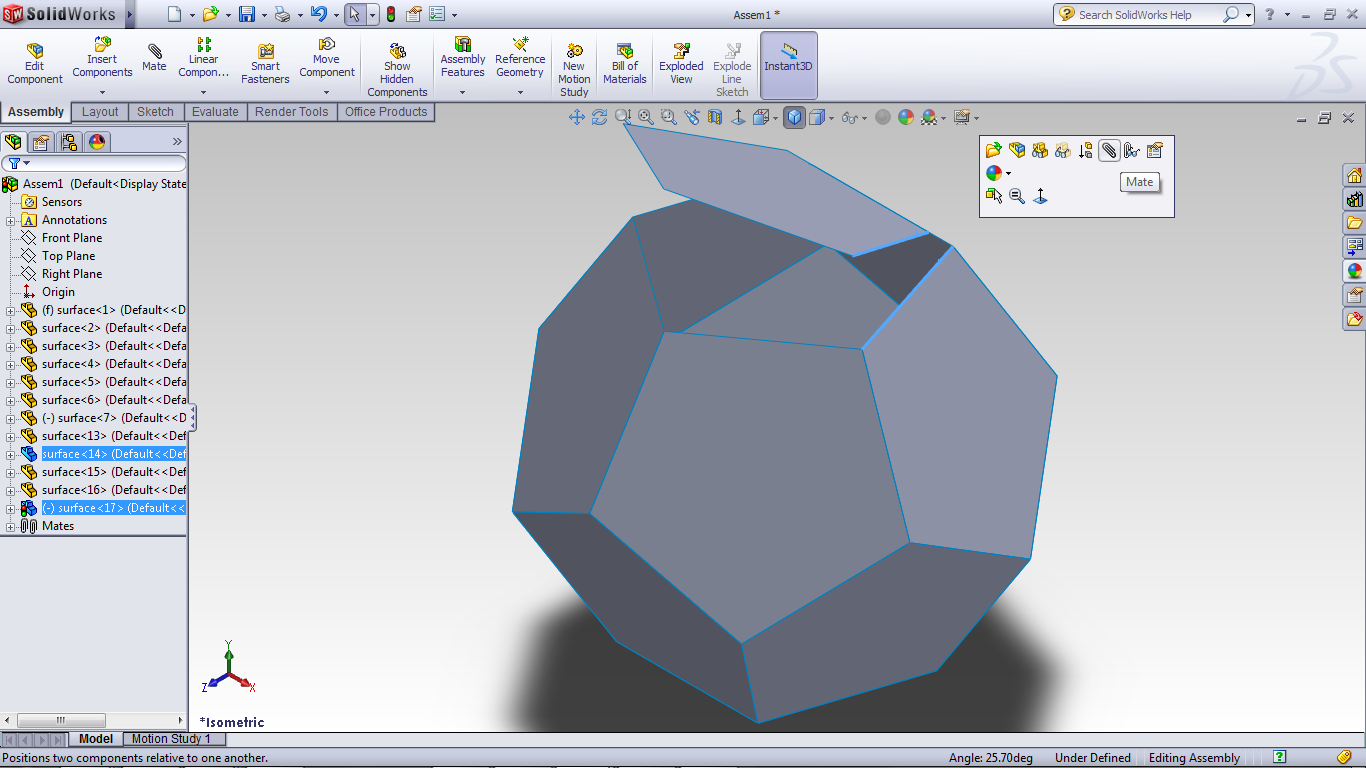Image resolution: width=1366 pixels, height=768 pixels.
Task: Click Appearances color ball in context toolbar
Action: point(994,173)
